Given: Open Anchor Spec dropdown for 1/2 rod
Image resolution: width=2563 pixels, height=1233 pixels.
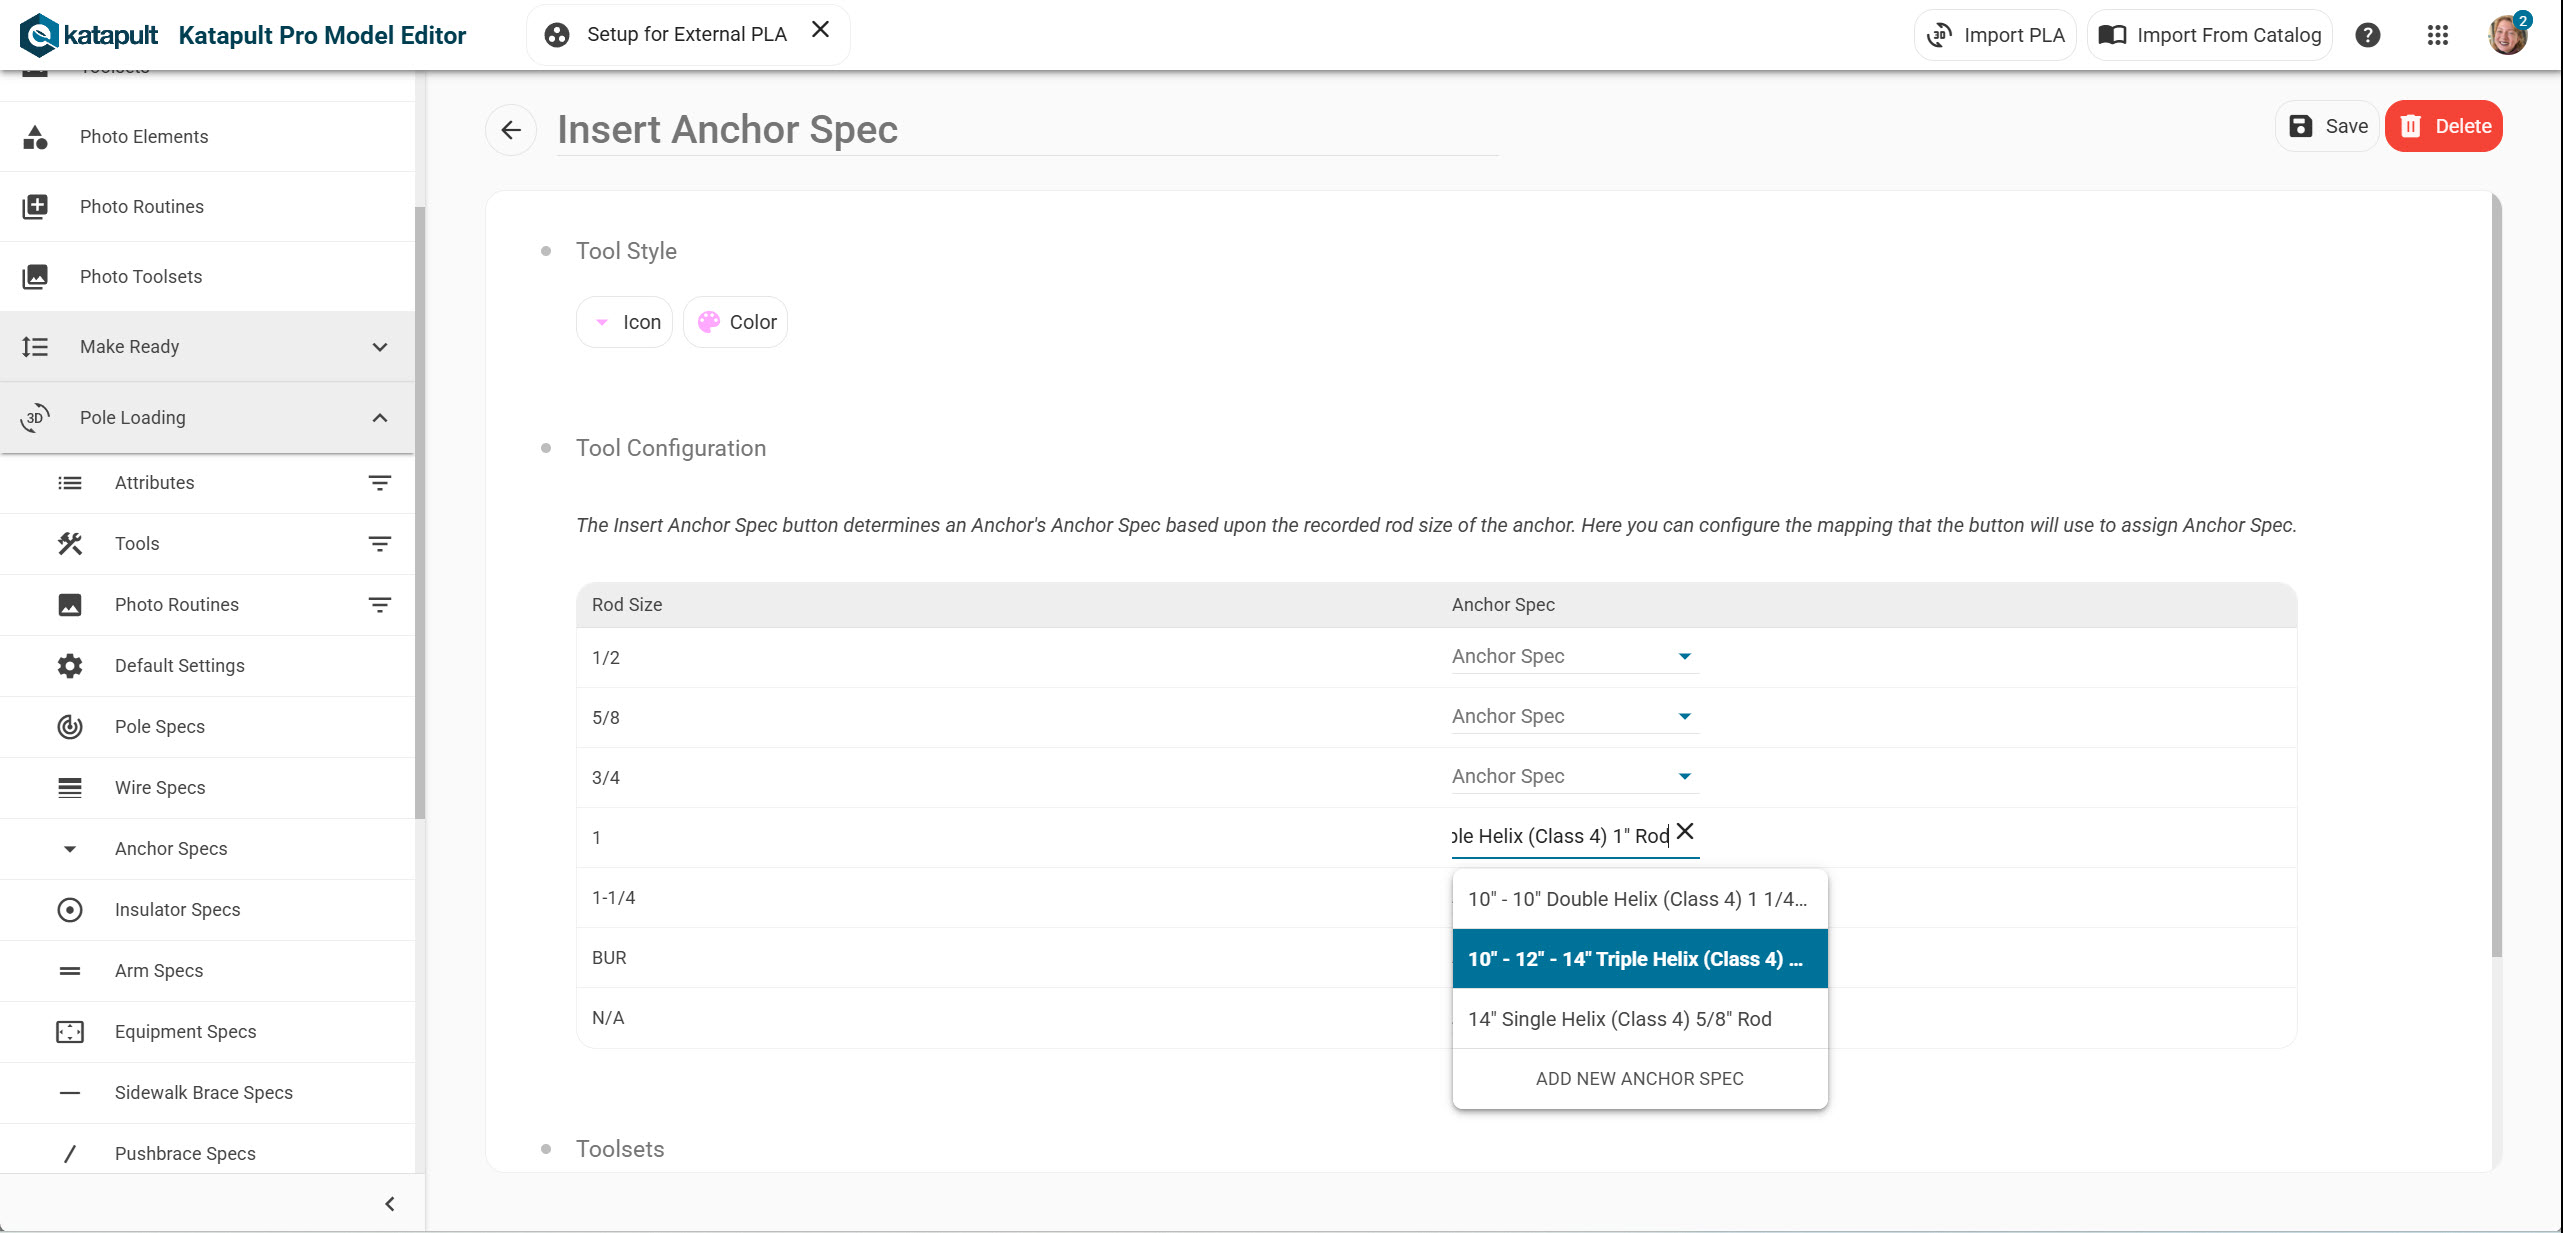Looking at the screenshot, I should click(1574, 657).
